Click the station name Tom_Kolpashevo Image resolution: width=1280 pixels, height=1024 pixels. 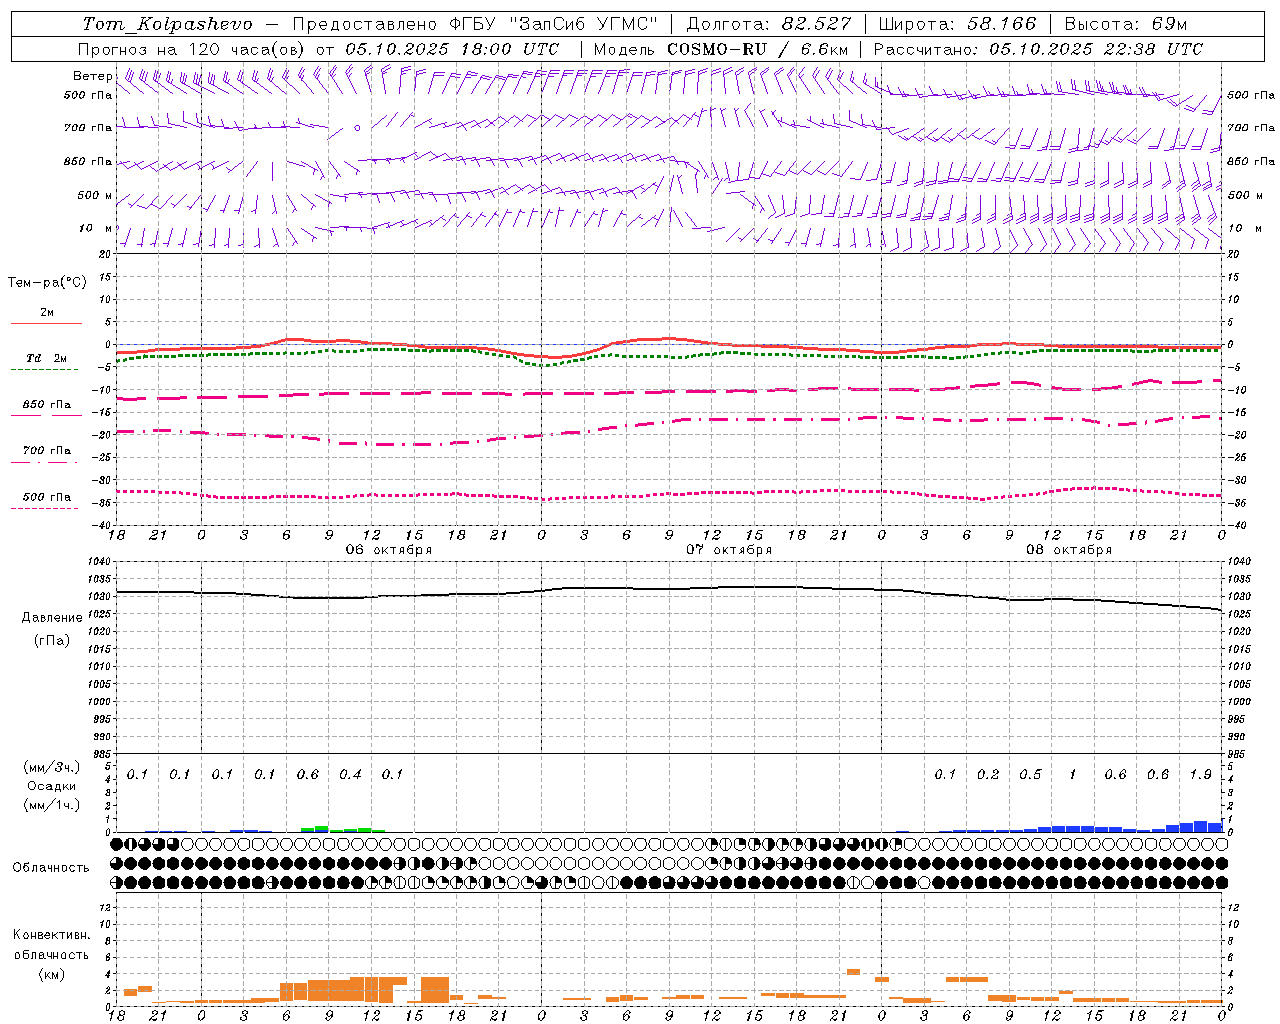pos(167,24)
